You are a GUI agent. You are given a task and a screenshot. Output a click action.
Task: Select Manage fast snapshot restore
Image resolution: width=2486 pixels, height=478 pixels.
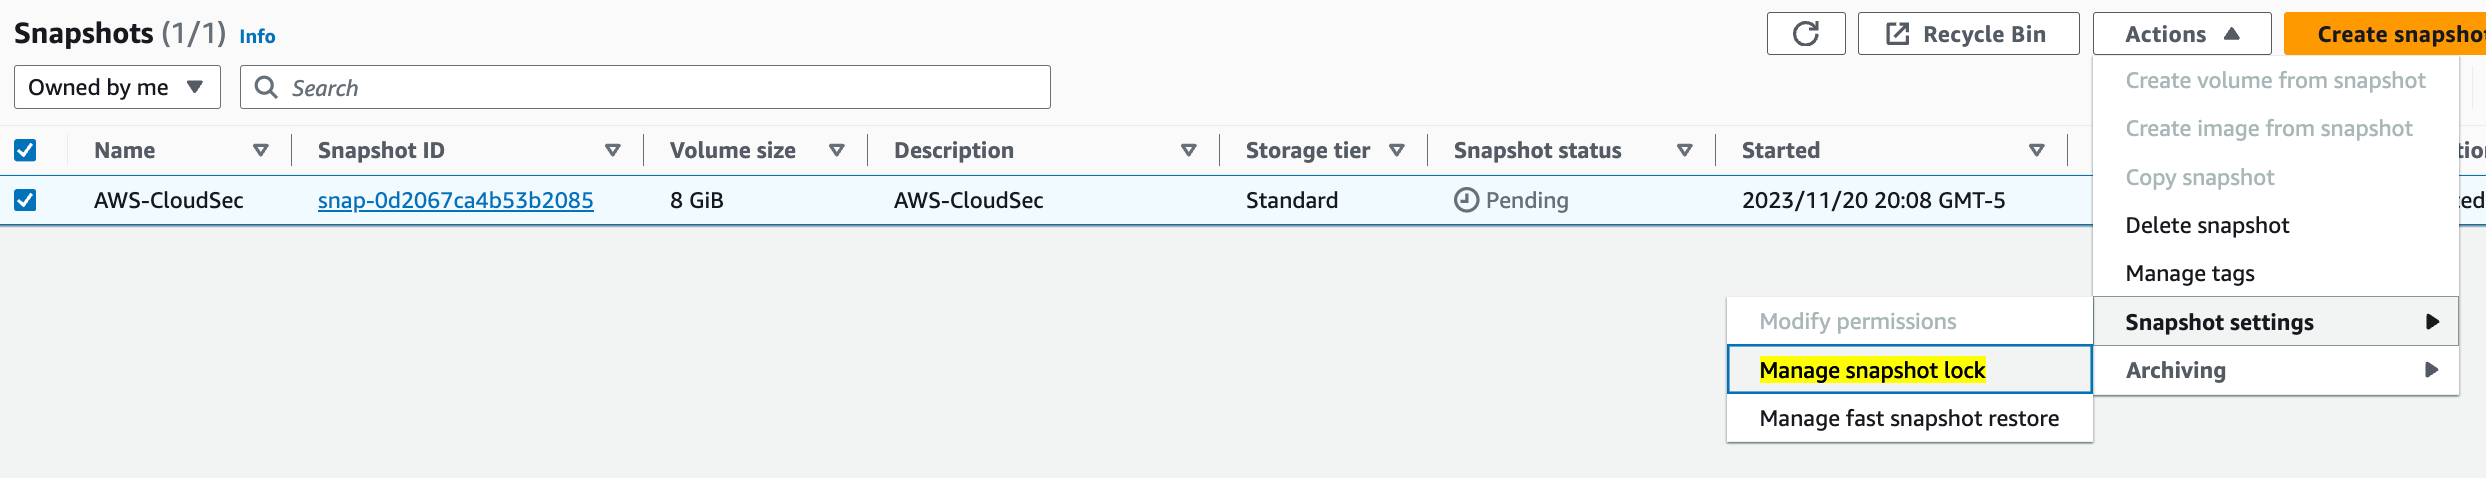click(1909, 418)
